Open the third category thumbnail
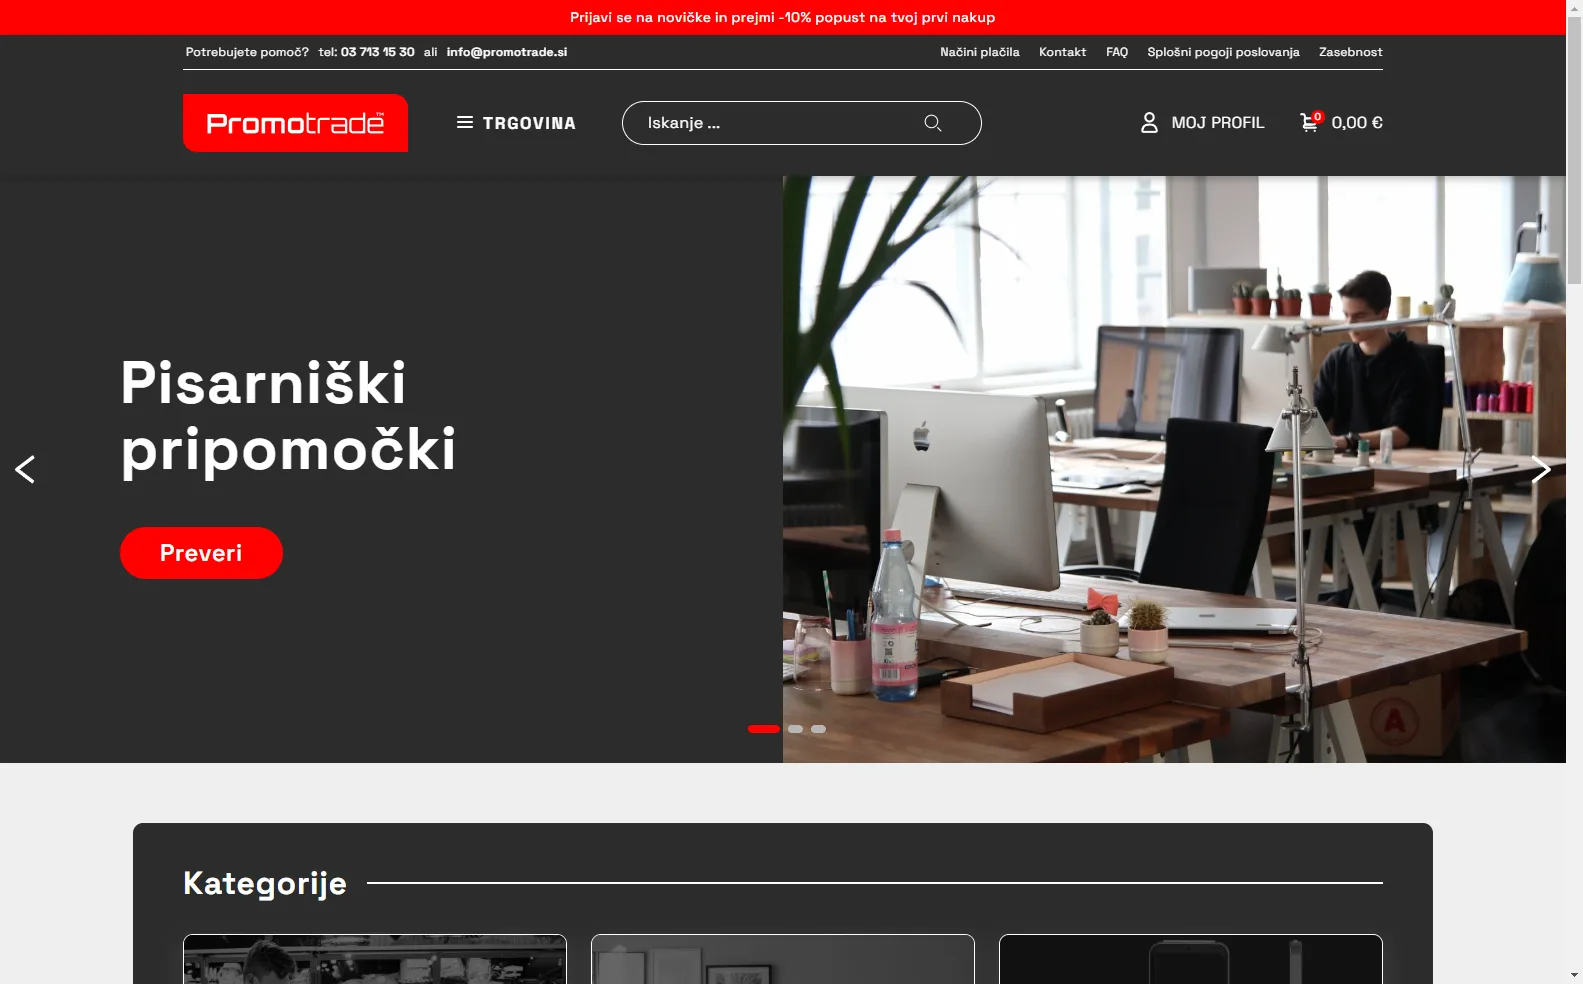The height and width of the screenshot is (984, 1583). tap(1191, 959)
